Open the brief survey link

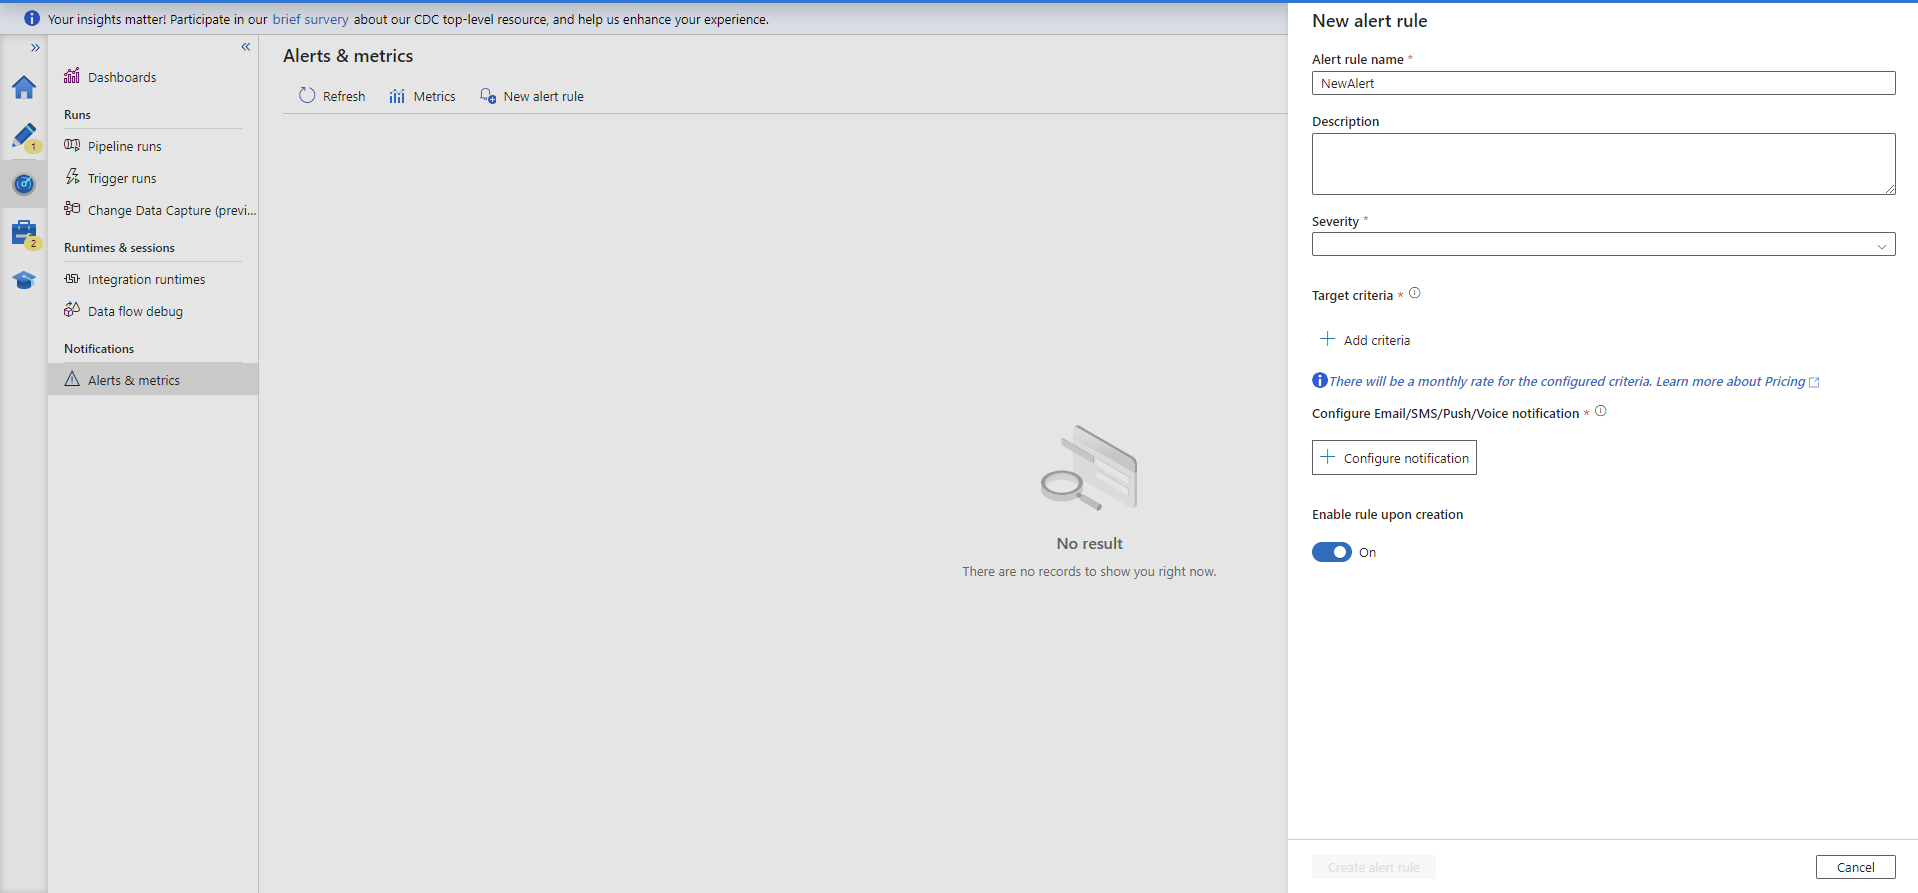coord(310,19)
